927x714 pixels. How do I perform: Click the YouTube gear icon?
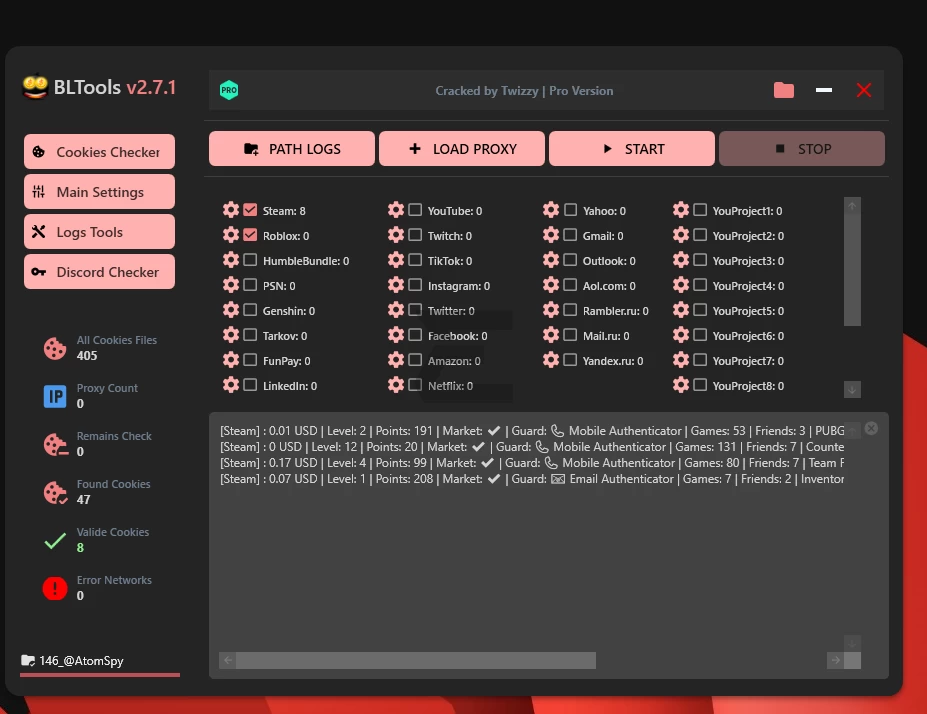pos(396,210)
